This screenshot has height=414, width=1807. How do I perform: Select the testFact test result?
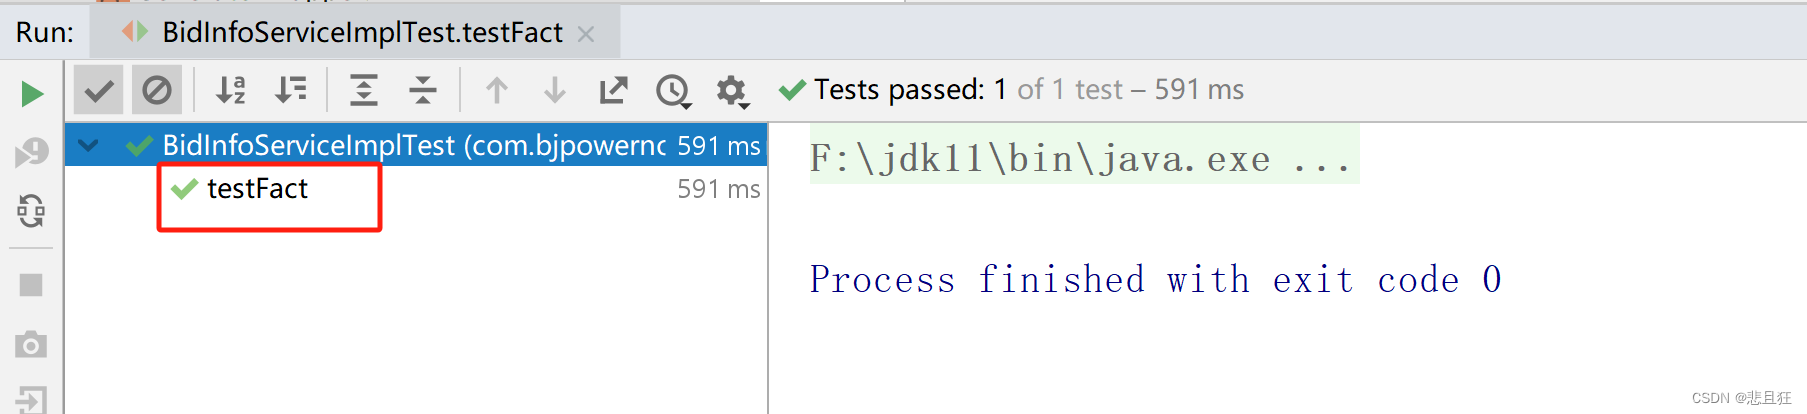[x=257, y=189]
